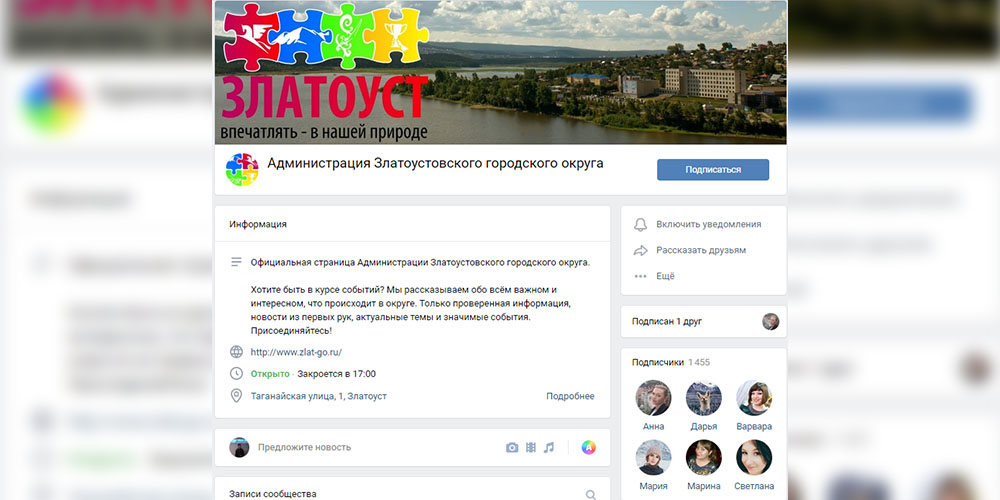Open the colorful poster editor icon
The height and width of the screenshot is (500, 1000).
pos(589,448)
